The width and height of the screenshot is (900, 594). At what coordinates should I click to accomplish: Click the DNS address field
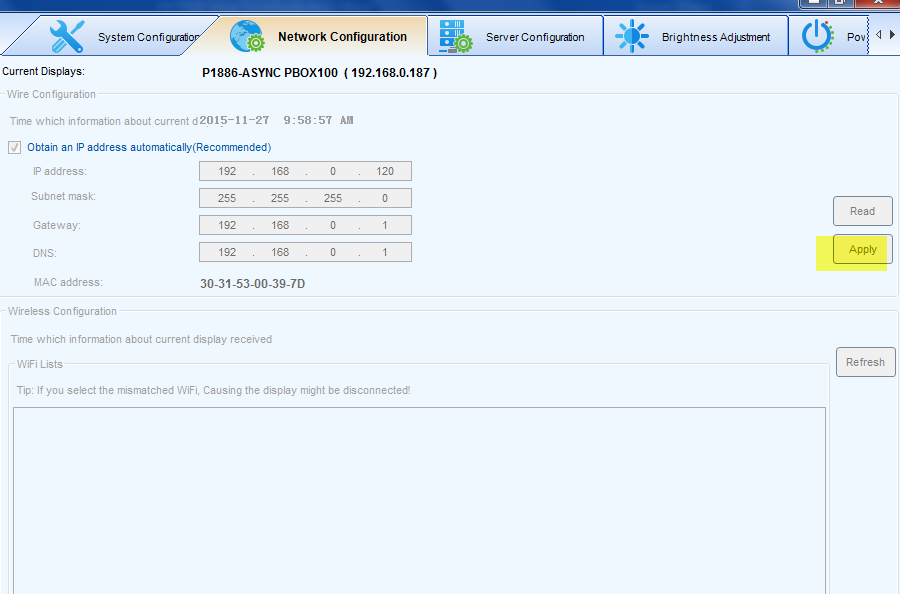coord(305,252)
